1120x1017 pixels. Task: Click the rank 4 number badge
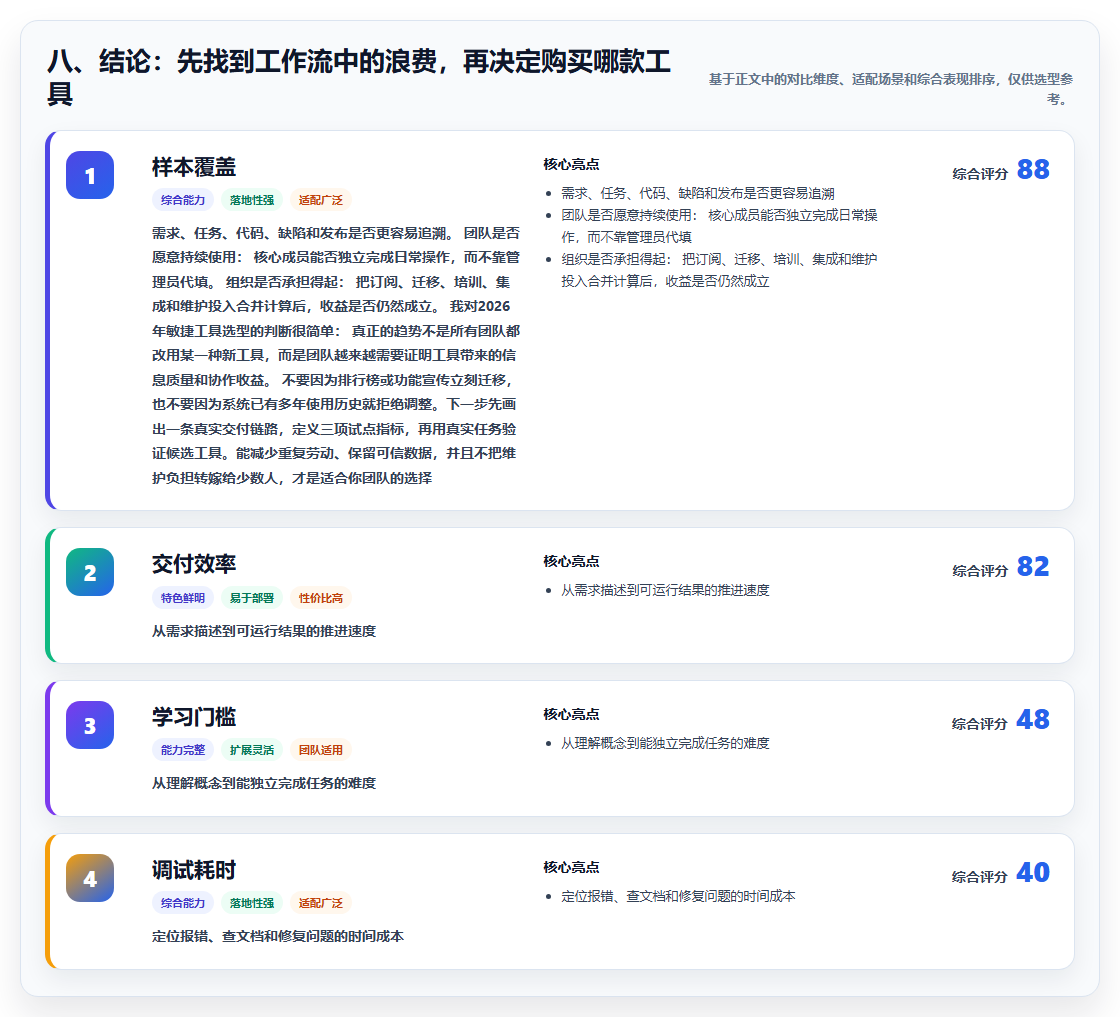pyautogui.click(x=90, y=878)
